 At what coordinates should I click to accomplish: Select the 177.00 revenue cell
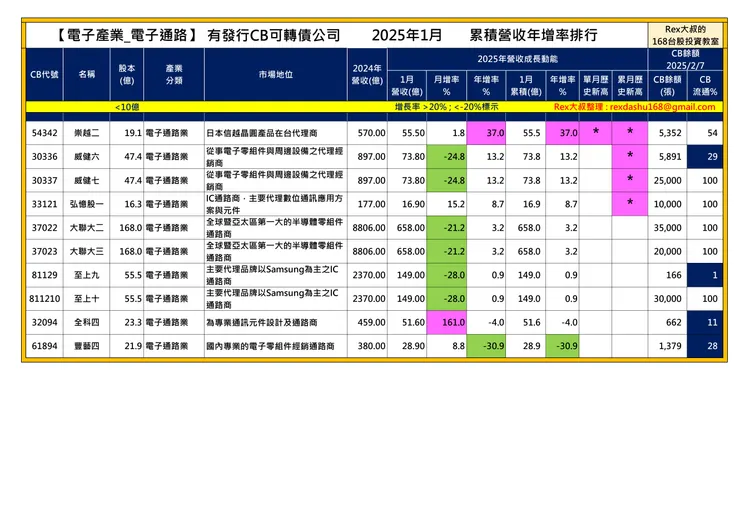click(367, 204)
